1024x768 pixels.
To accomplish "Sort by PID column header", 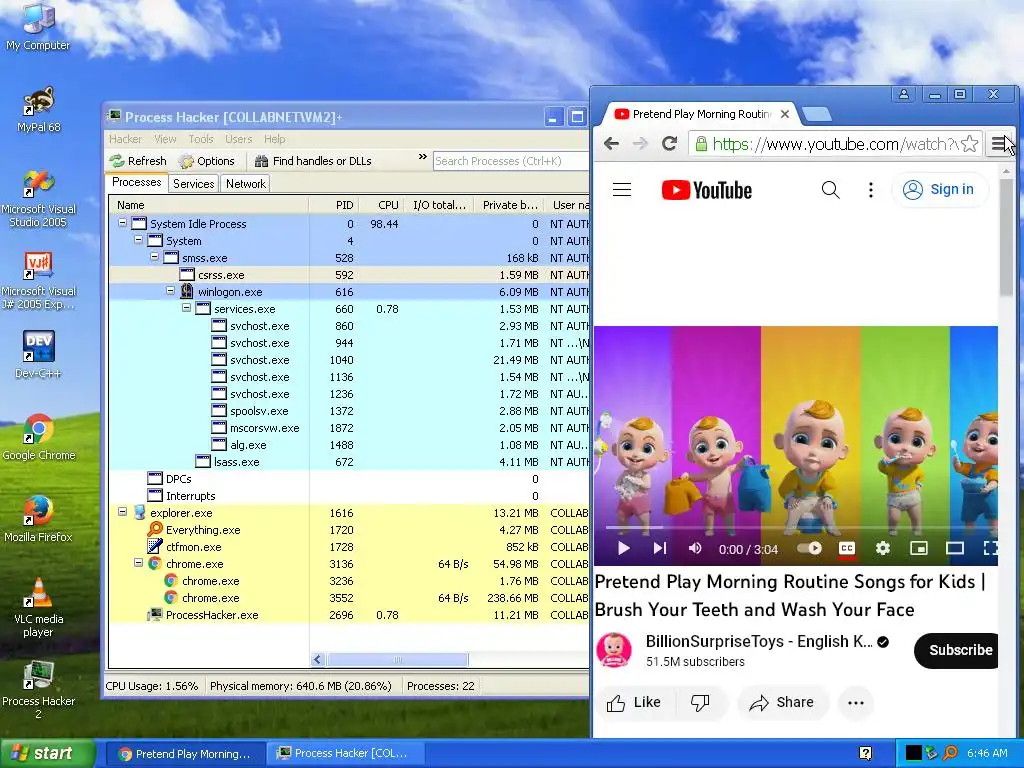I will coord(334,205).
